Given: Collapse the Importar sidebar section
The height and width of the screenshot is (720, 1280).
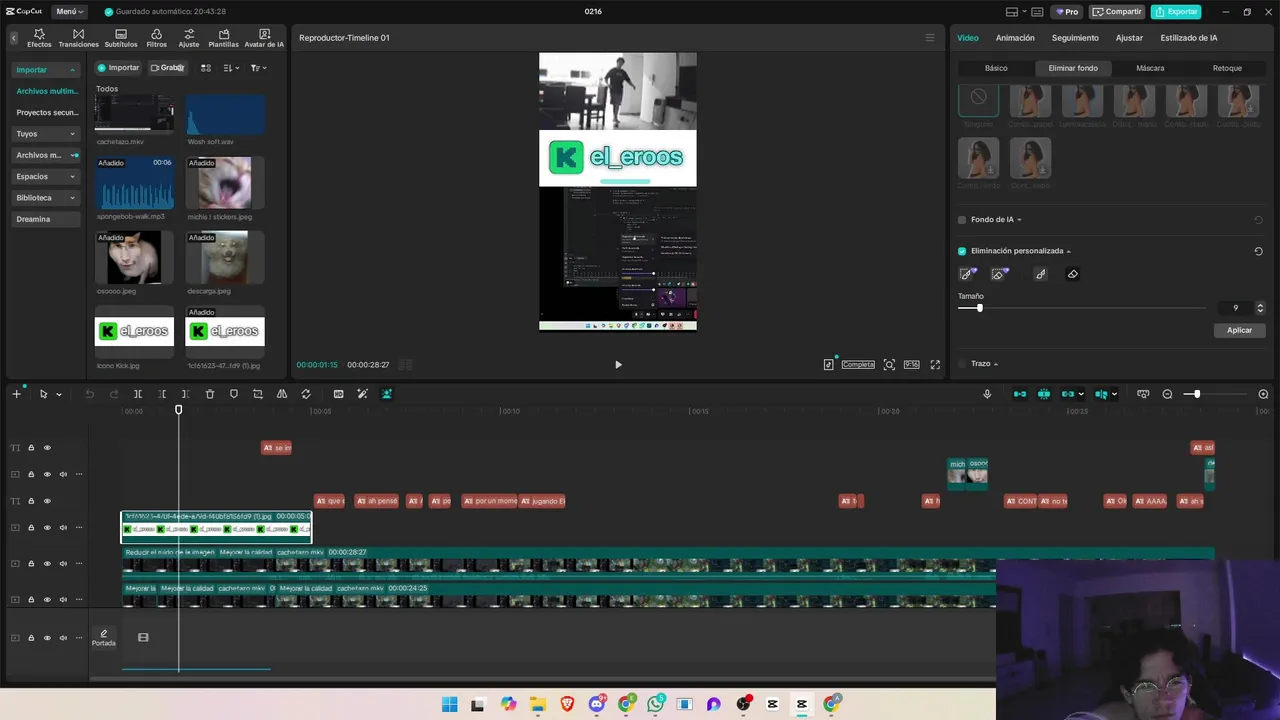Looking at the screenshot, I should [x=71, y=70].
